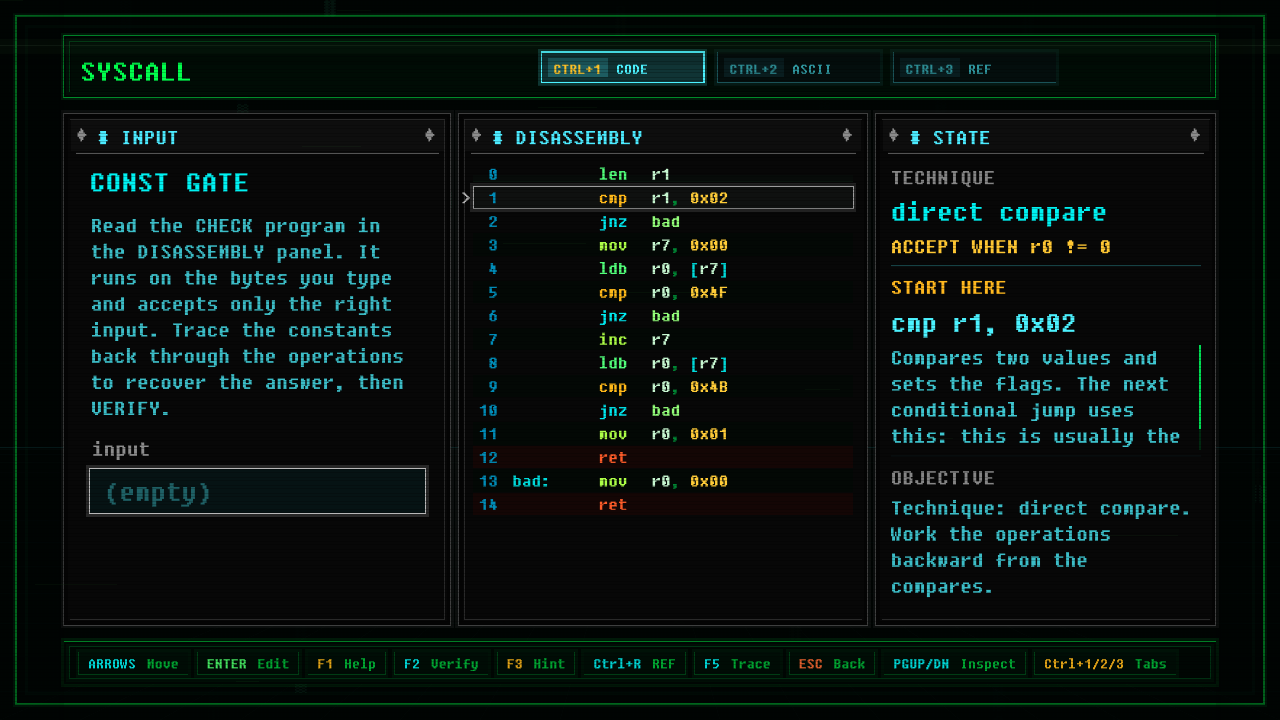Viewport: 1280px width, 720px height.
Task: Select line 6 jnz bad
Action: tap(663, 316)
